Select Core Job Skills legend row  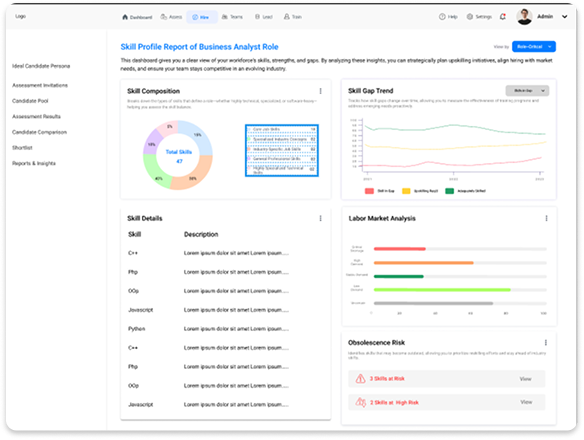click(282, 129)
